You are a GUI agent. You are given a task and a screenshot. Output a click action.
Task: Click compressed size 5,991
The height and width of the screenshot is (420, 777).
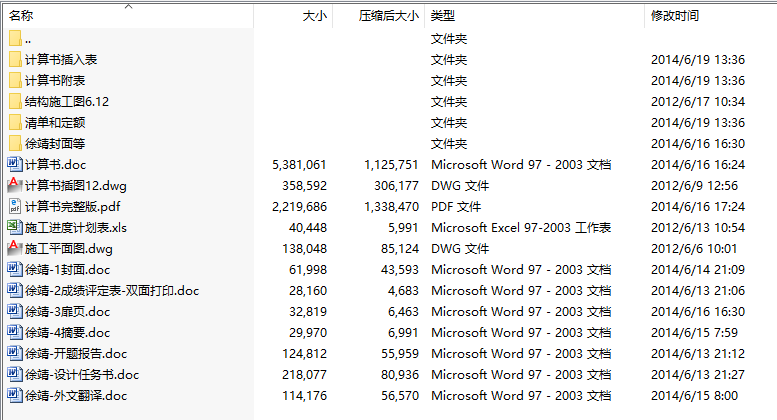403,228
